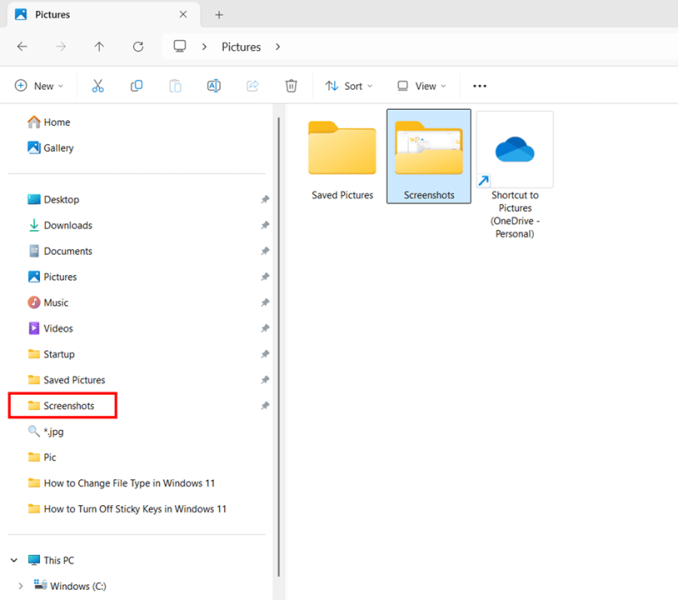678x600 pixels.
Task: Select the *.jpg saved search
Action: pyautogui.click(x=46, y=431)
